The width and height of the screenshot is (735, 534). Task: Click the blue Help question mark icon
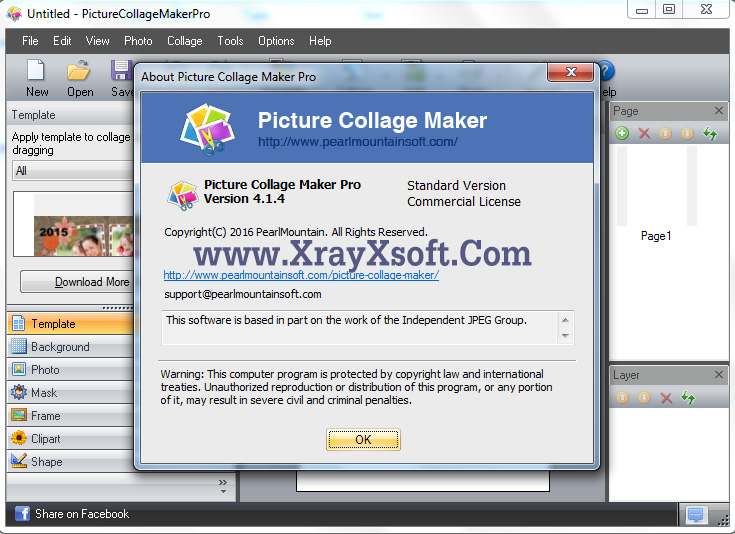606,71
